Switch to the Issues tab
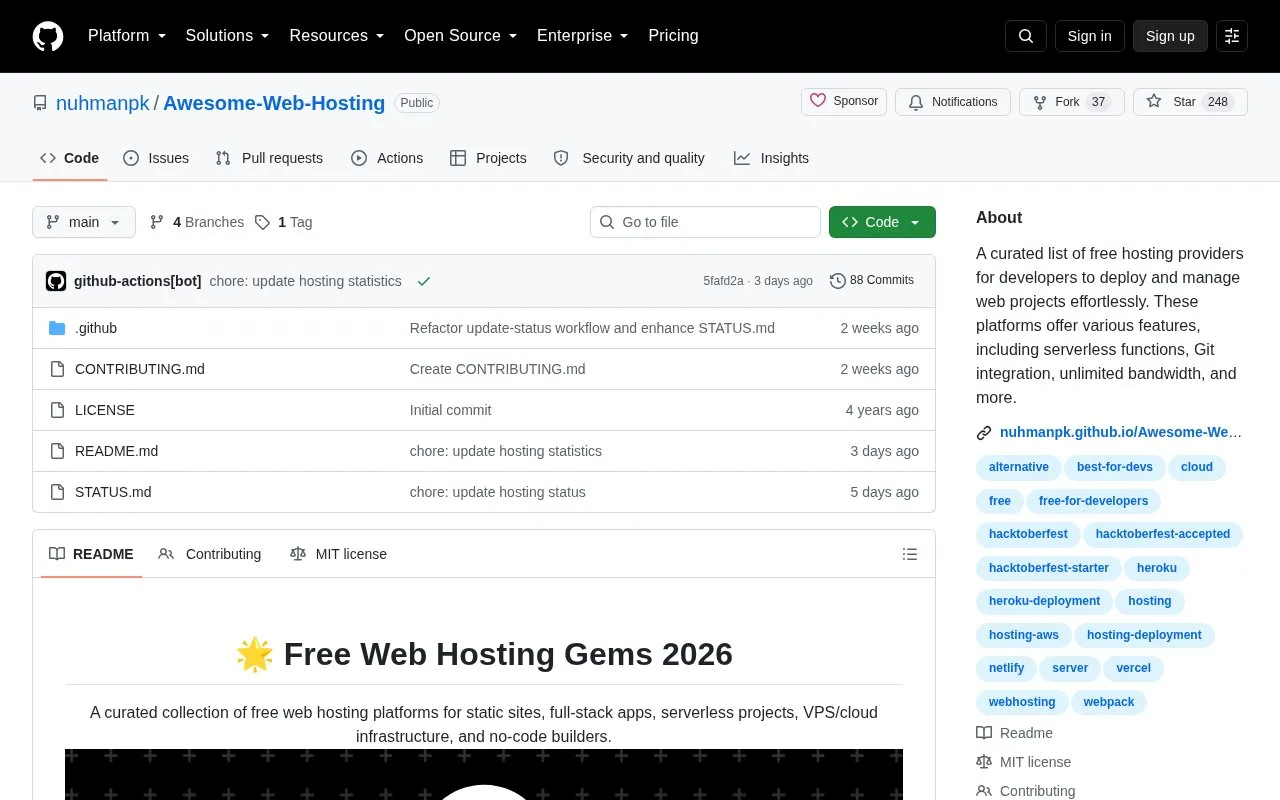This screenshot has height=800, width=1280. (x=156, y=158)
